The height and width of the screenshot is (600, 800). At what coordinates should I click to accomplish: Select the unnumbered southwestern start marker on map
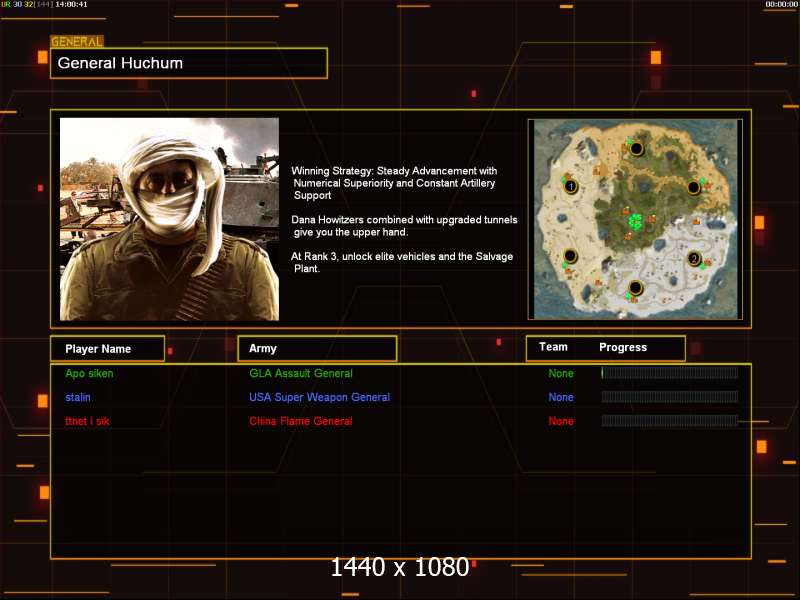570,255
